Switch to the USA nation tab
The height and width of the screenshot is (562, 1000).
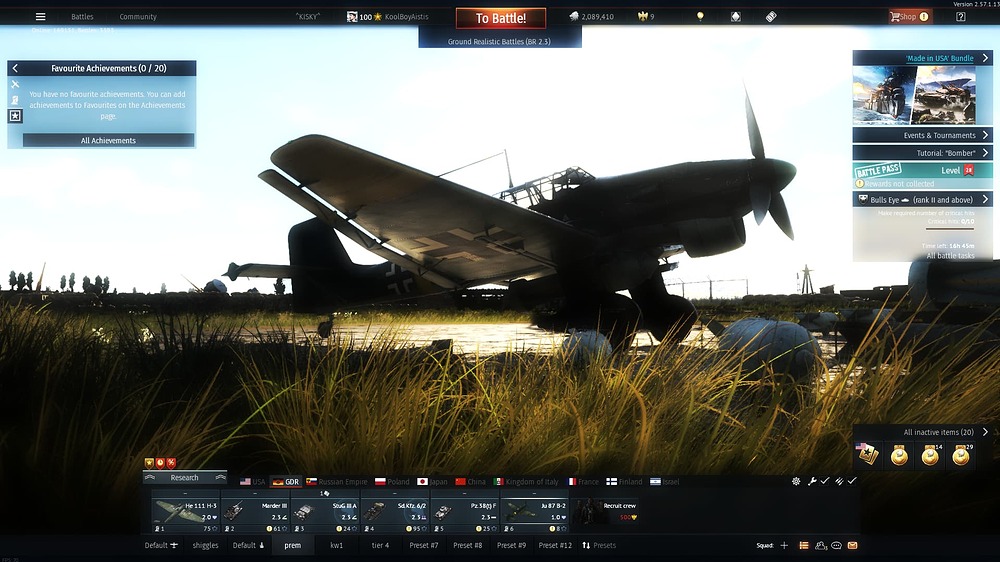click(x=253, y=482)
